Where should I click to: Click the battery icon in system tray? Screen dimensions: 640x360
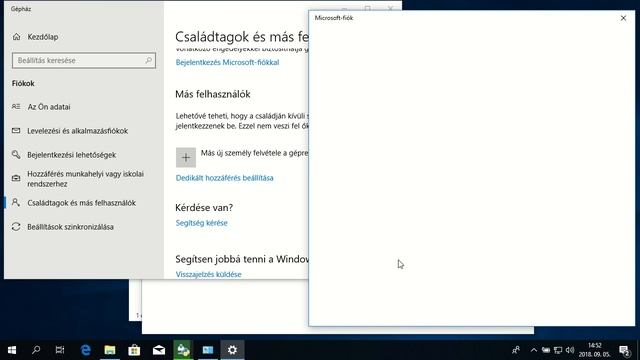click(x=546, y=350)
